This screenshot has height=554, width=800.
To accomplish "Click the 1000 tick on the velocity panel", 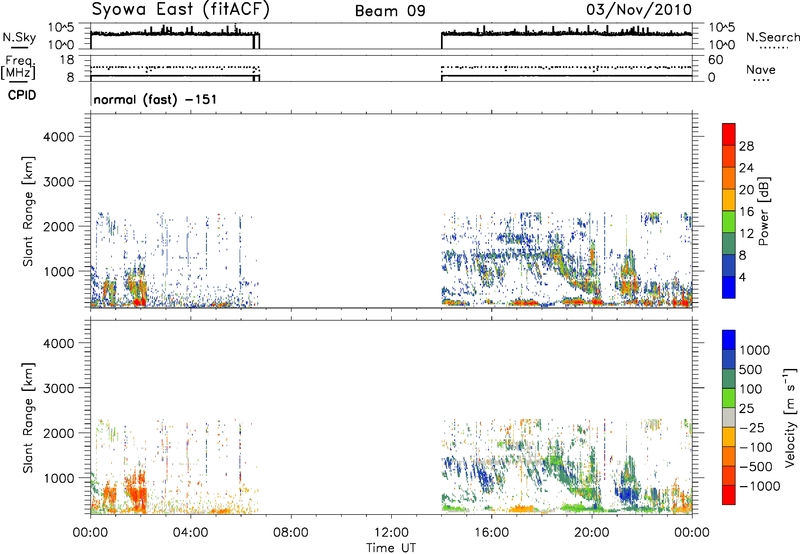I will [x=59, y=478].
